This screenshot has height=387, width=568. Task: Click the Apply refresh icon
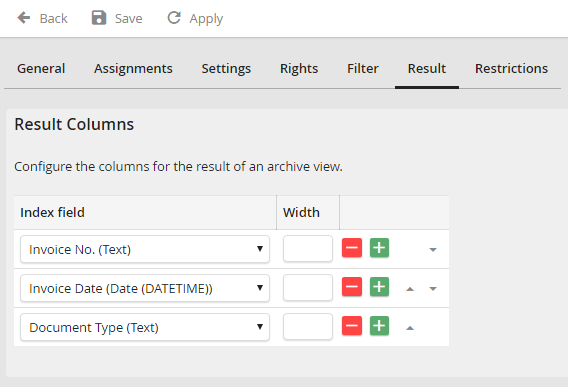174,18
